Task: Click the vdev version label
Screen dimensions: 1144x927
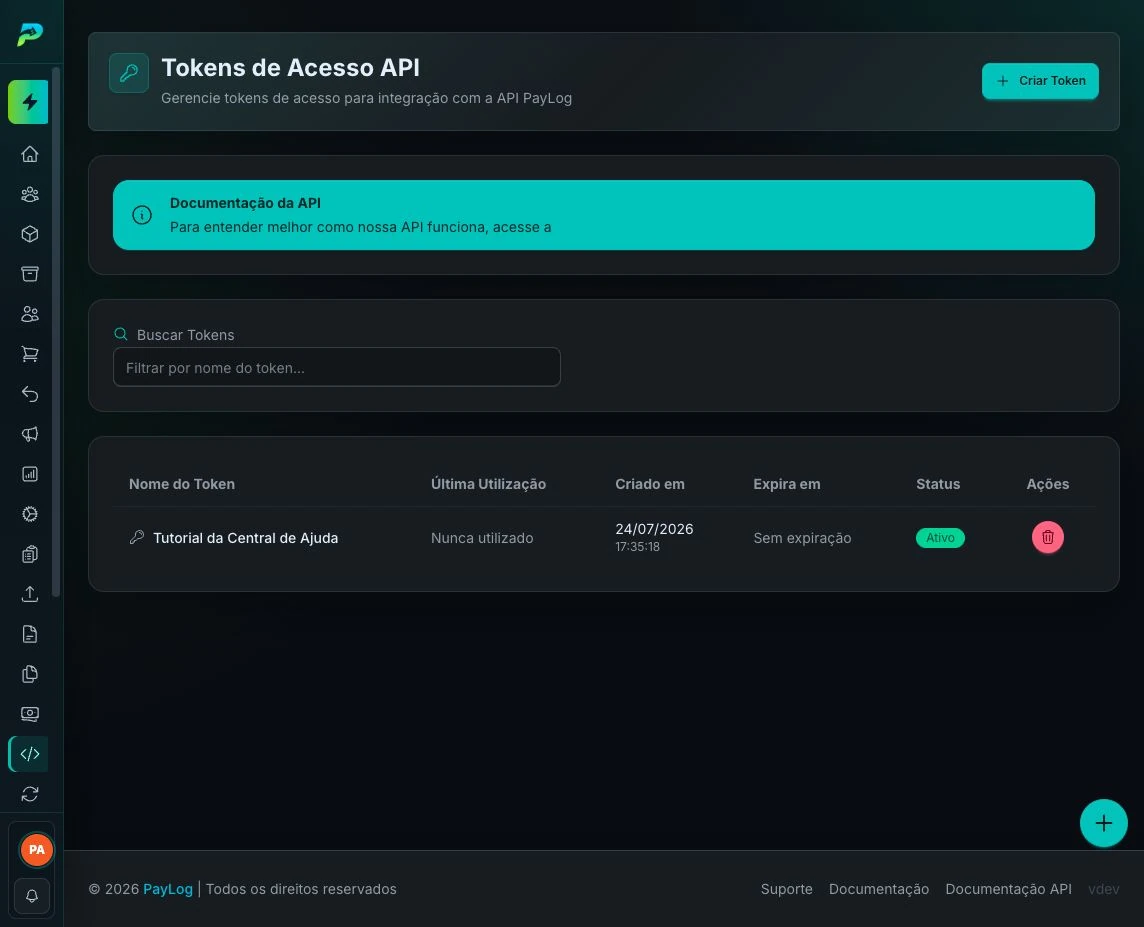Action: point(1104,889)
